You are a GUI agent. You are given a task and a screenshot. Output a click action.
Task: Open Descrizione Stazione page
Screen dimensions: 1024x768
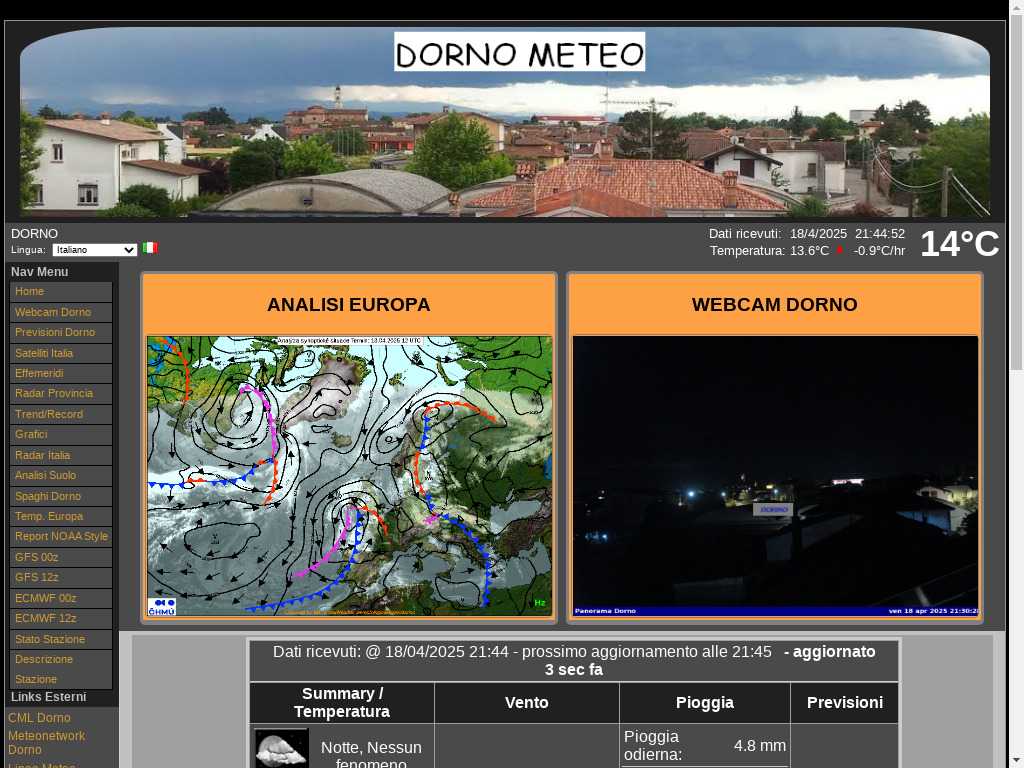tap(61, 669)
